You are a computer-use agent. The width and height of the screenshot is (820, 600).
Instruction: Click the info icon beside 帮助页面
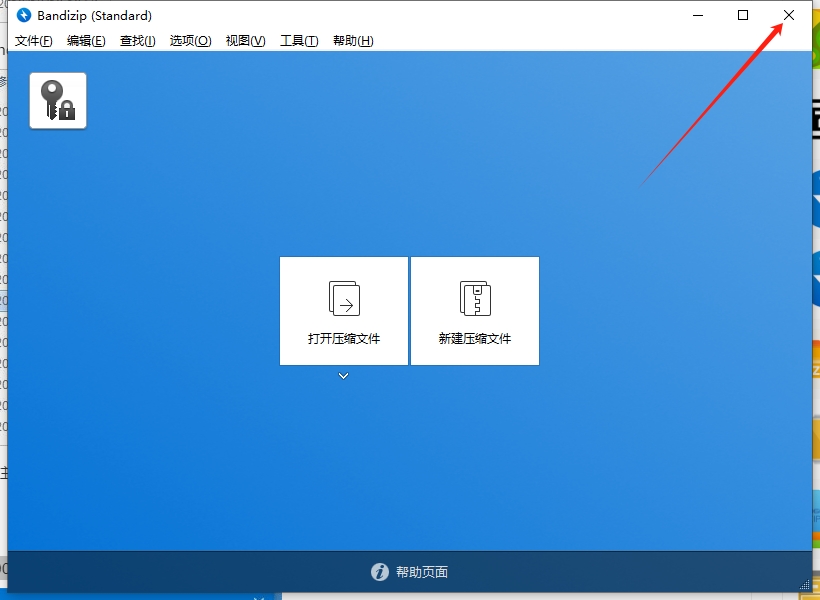[x=380, y=572]
